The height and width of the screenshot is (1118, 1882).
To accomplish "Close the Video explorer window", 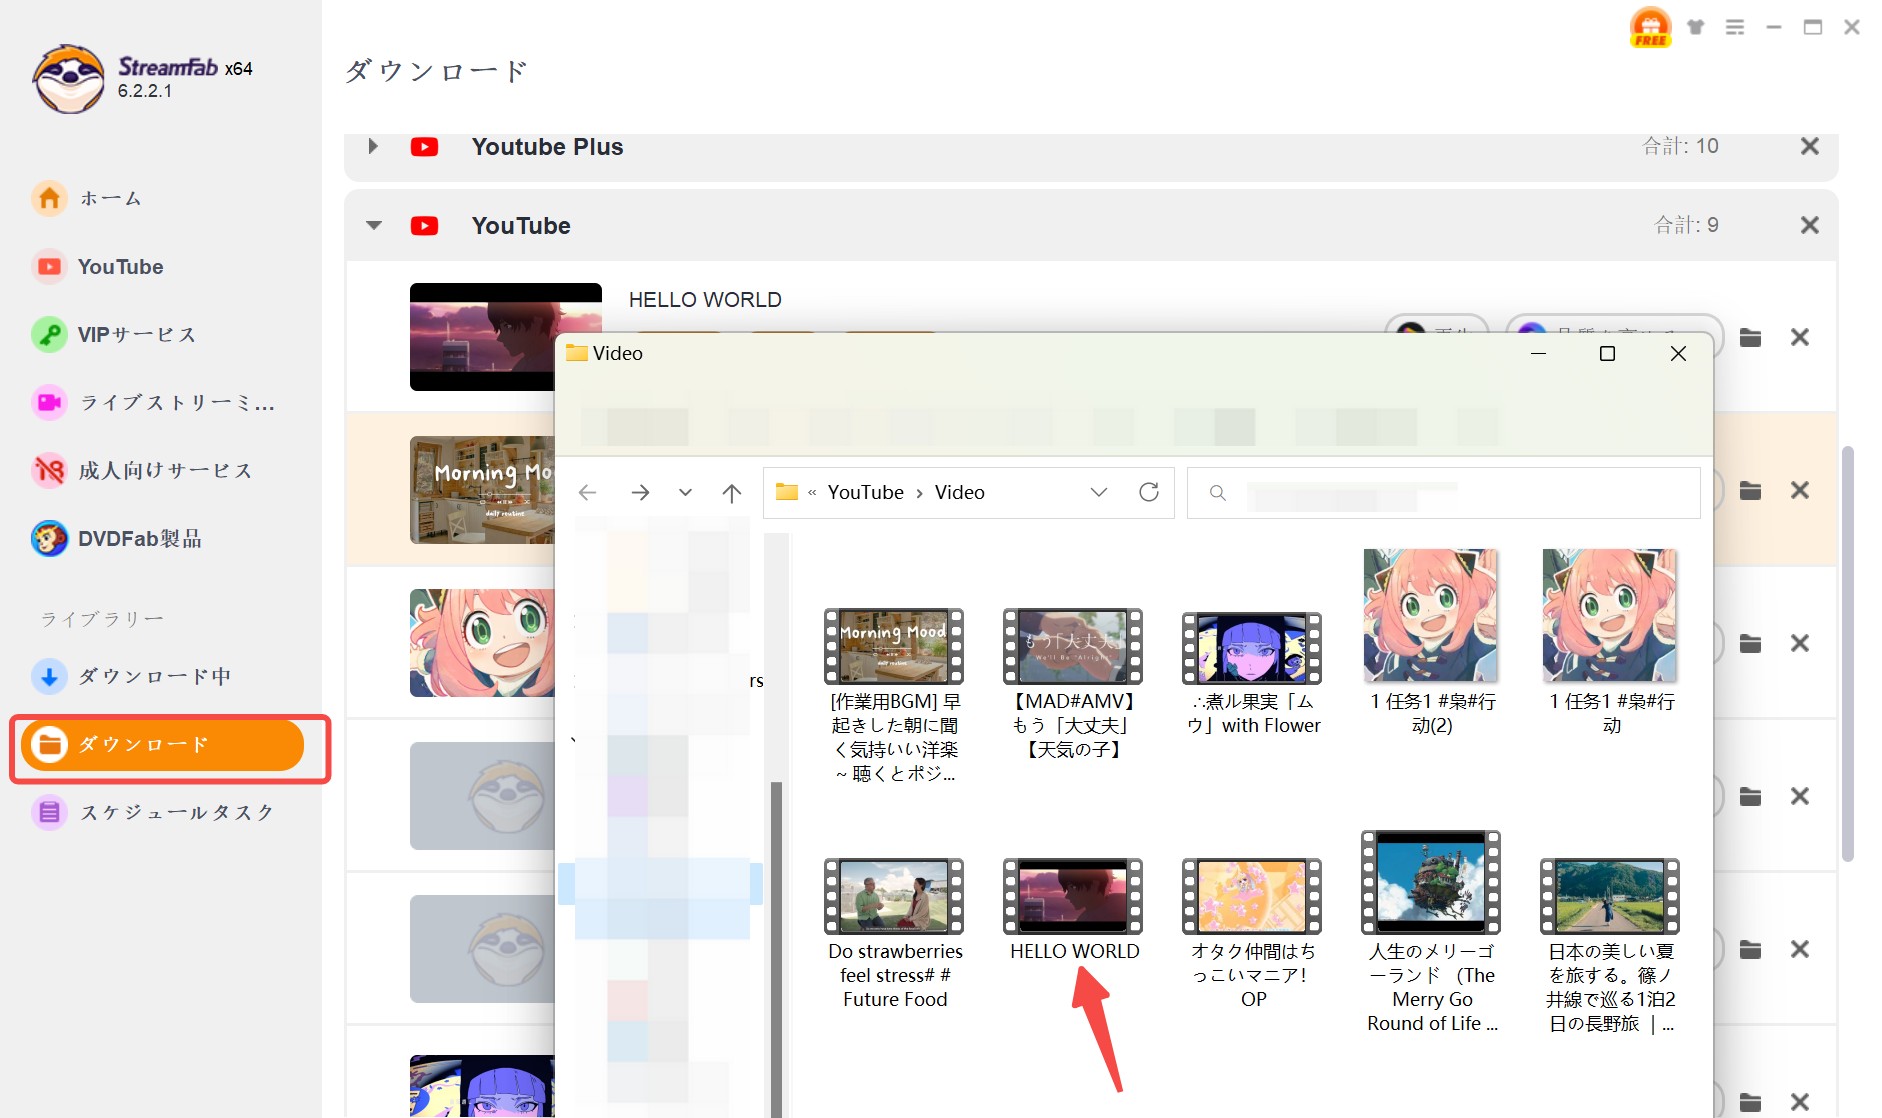I will pyautogui.click(x=1678, y=354).
